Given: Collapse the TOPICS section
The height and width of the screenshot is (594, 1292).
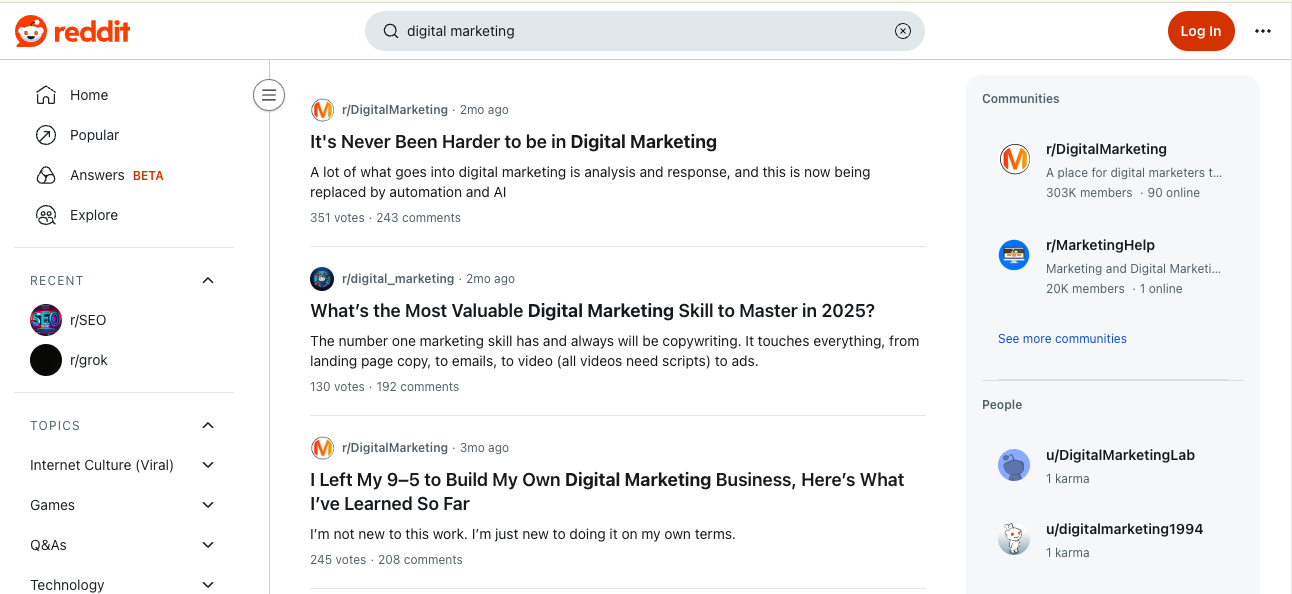Looking at the screenshot, I should point(207,425).
